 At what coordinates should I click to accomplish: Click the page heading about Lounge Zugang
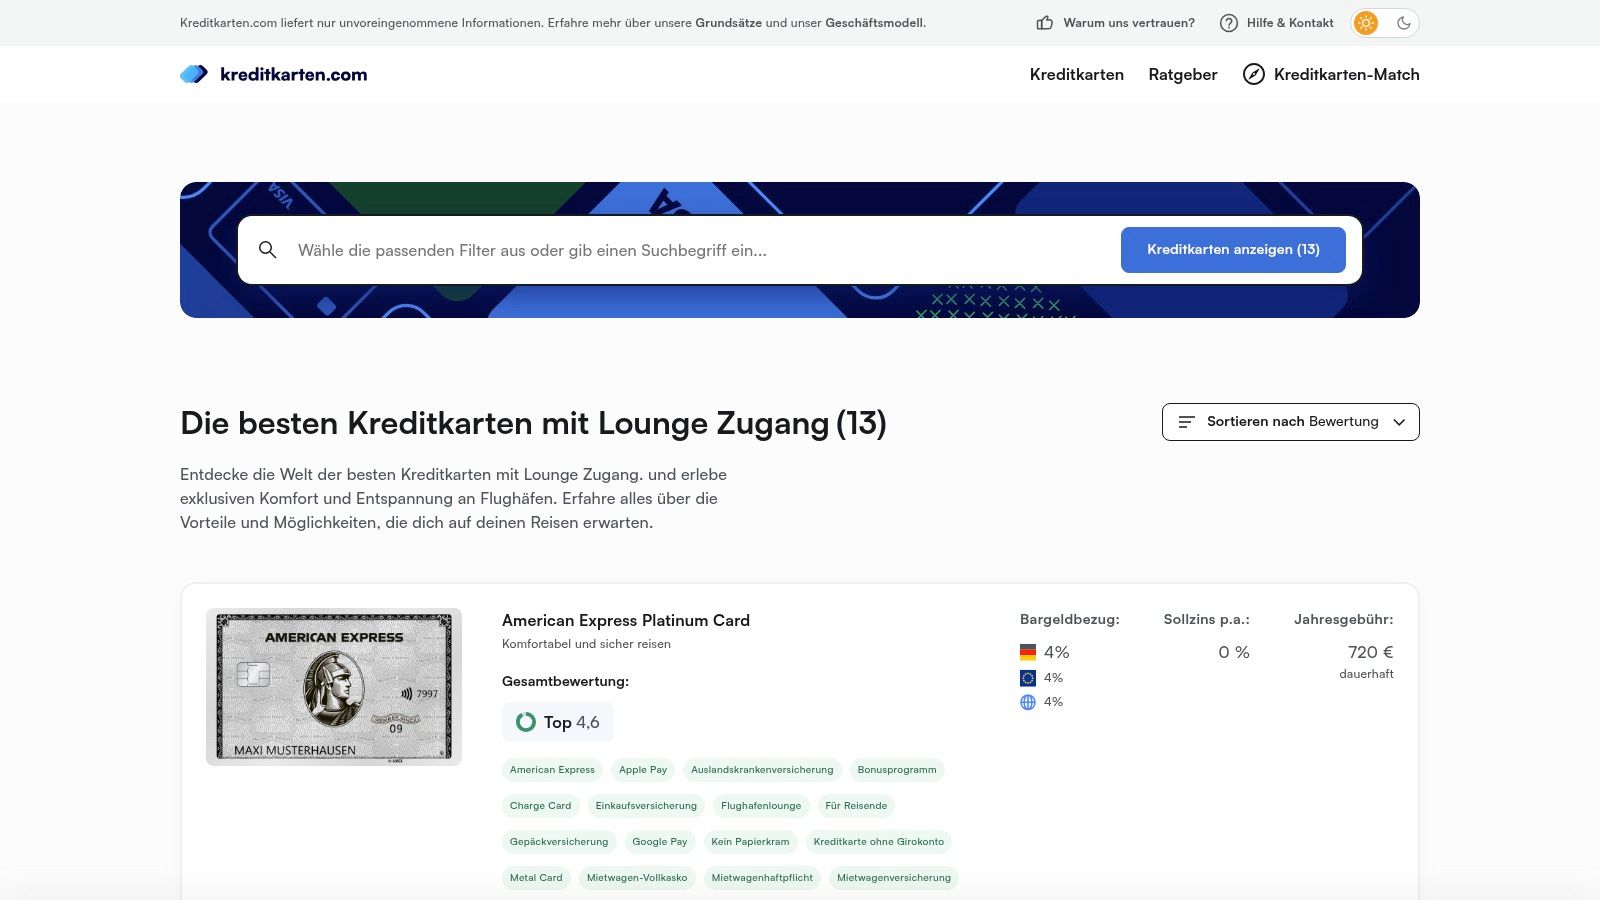click(x=533, y=423)
